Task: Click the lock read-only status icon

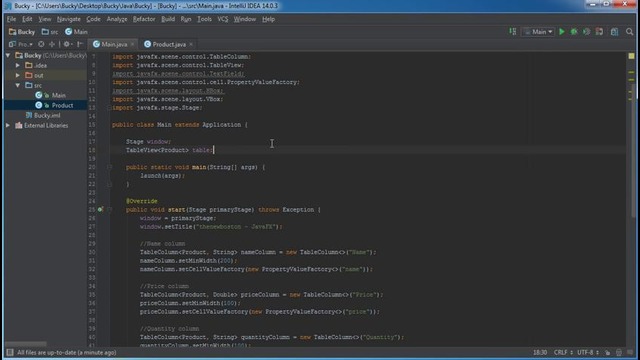Action: pyautogui.click(x=608, y=352)
